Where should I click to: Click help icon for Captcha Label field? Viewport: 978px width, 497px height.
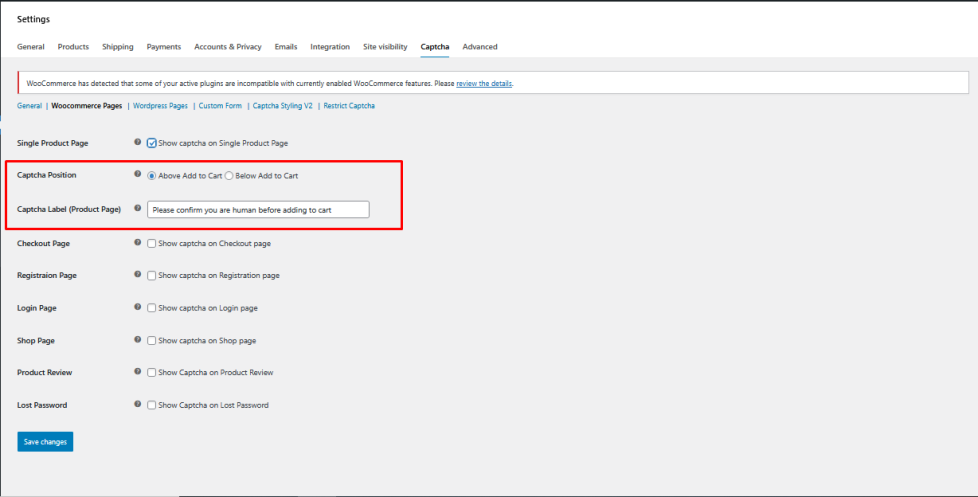coord(138,208)
